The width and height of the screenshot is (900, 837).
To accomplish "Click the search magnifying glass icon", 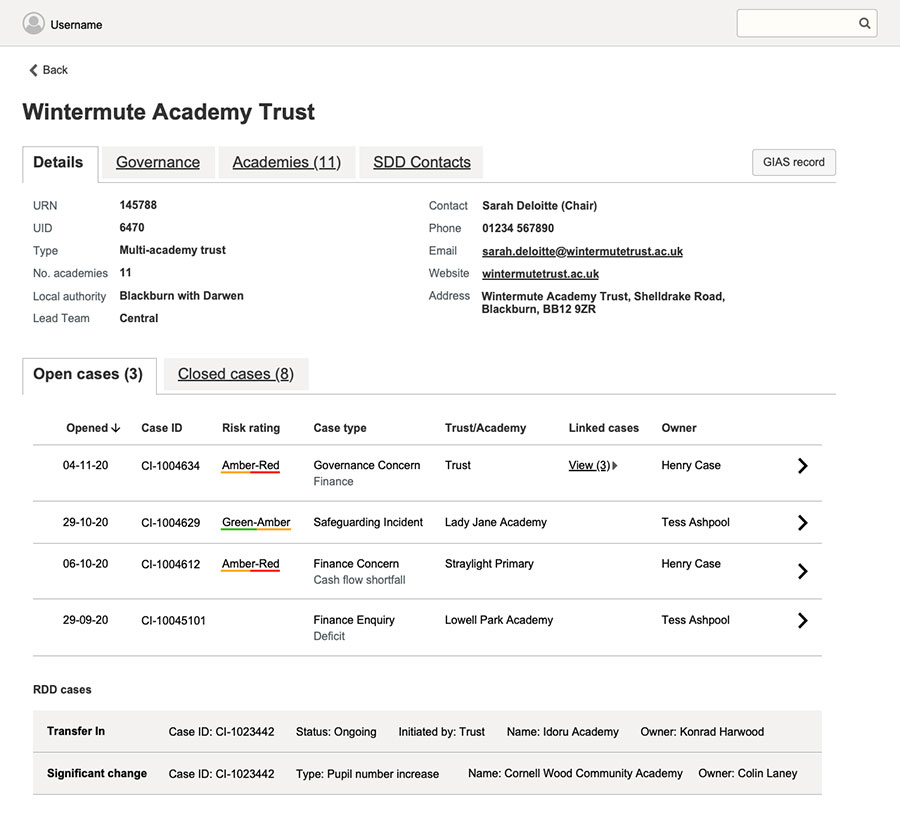I will click(864, 23).
